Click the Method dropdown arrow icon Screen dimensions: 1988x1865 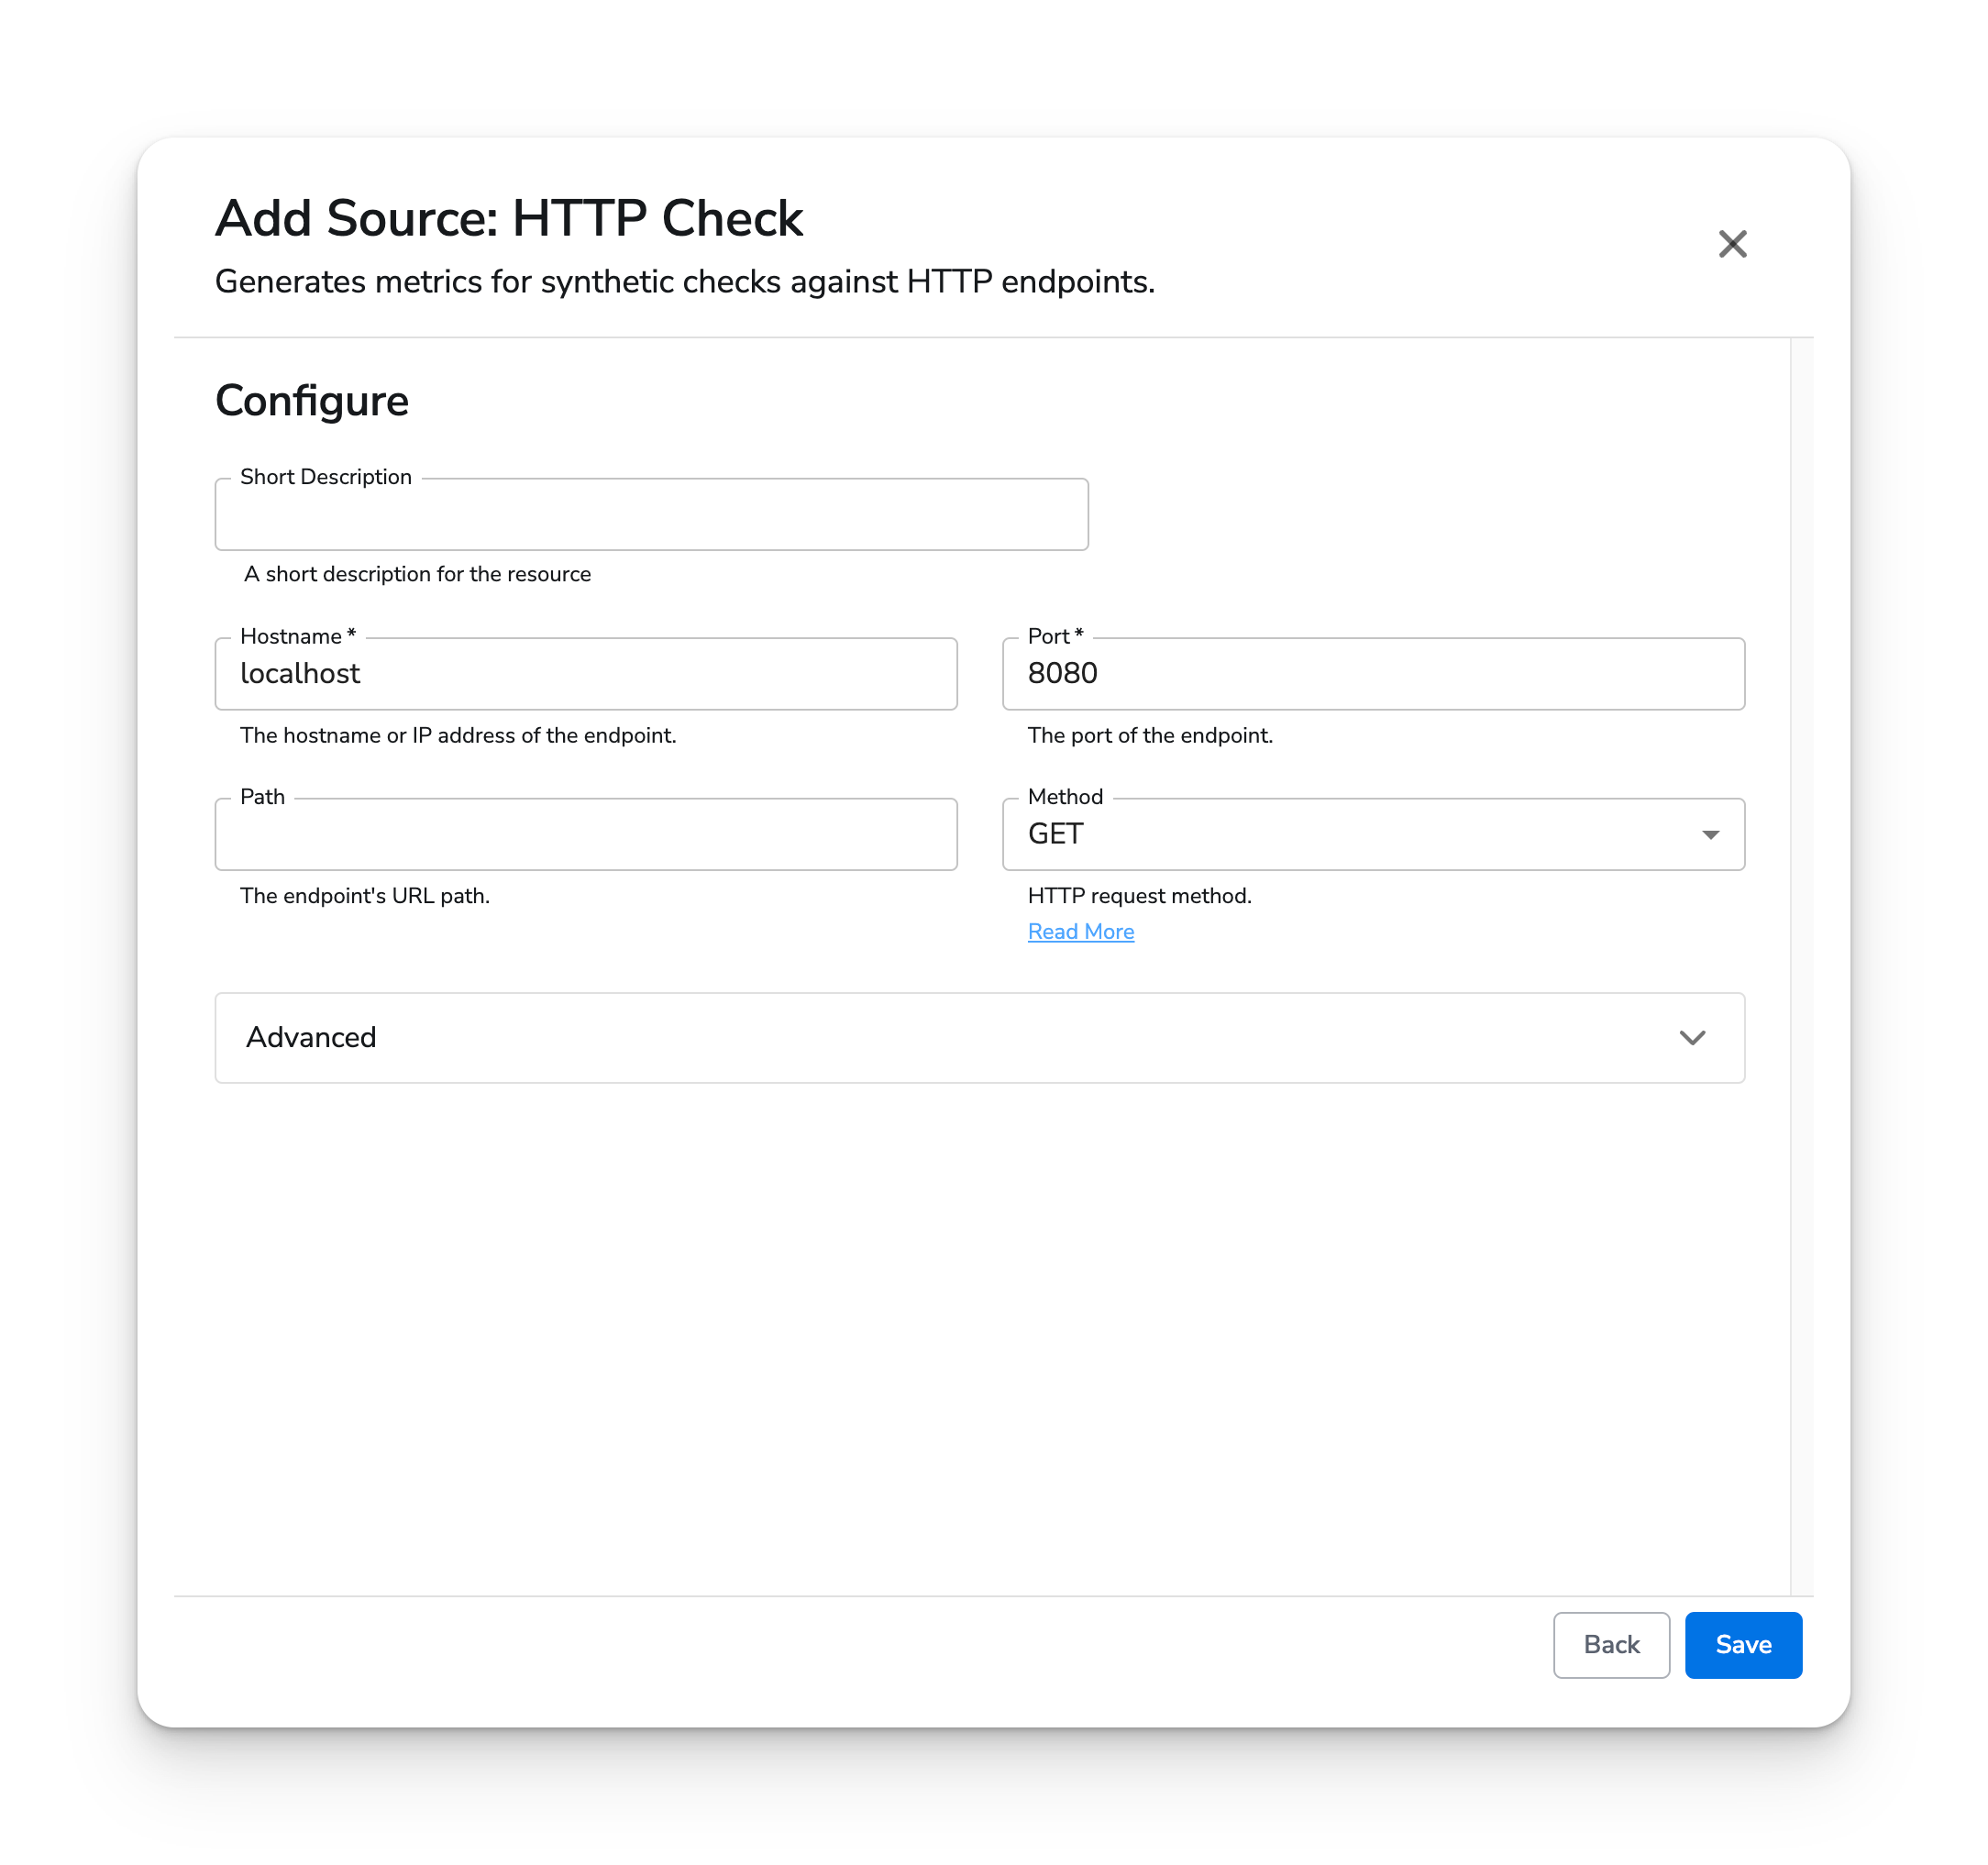tap(1709, 834)
